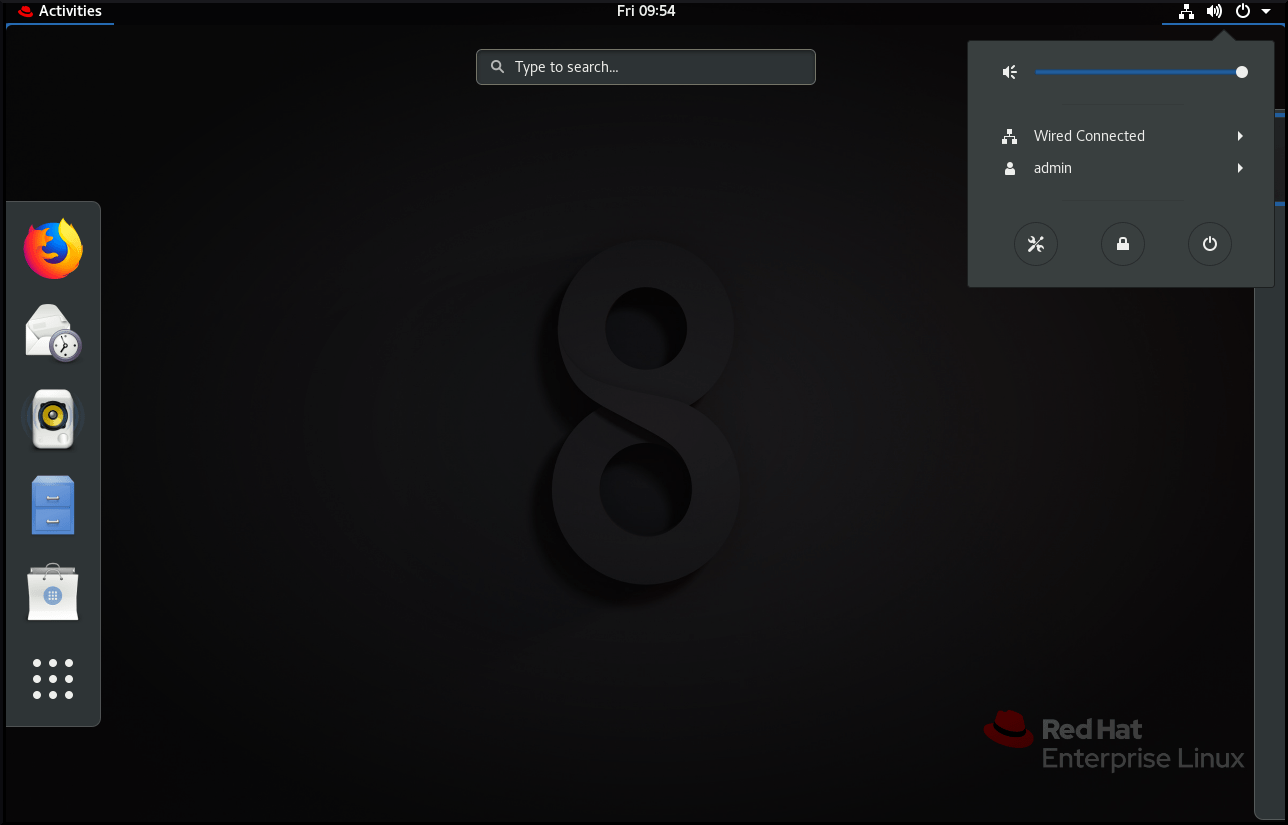The image size is (1288, 825).
Task: Open the Files application
Action: (52, 505)
